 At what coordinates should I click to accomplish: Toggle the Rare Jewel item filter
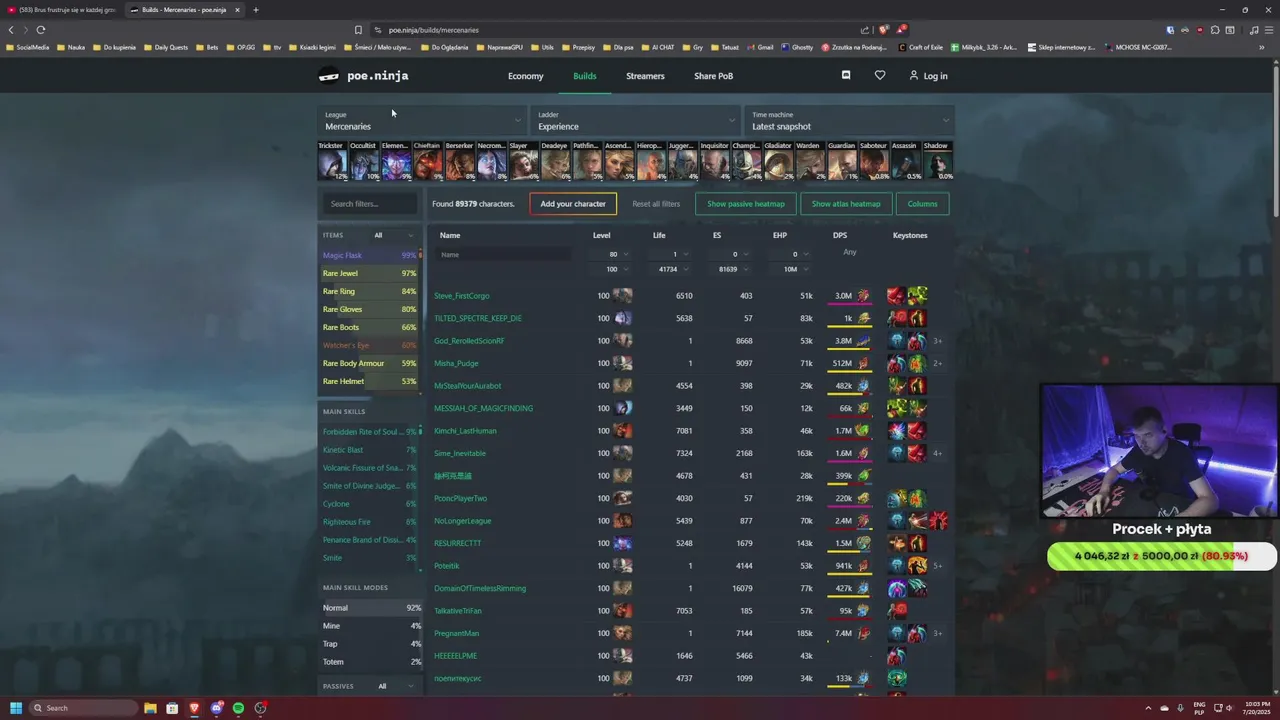(369, 274)
